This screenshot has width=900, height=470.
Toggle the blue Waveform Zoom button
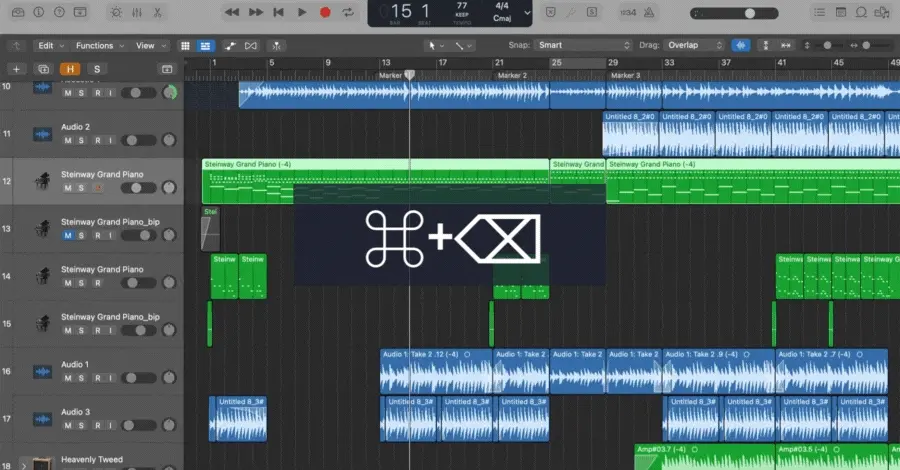[740, 45]
